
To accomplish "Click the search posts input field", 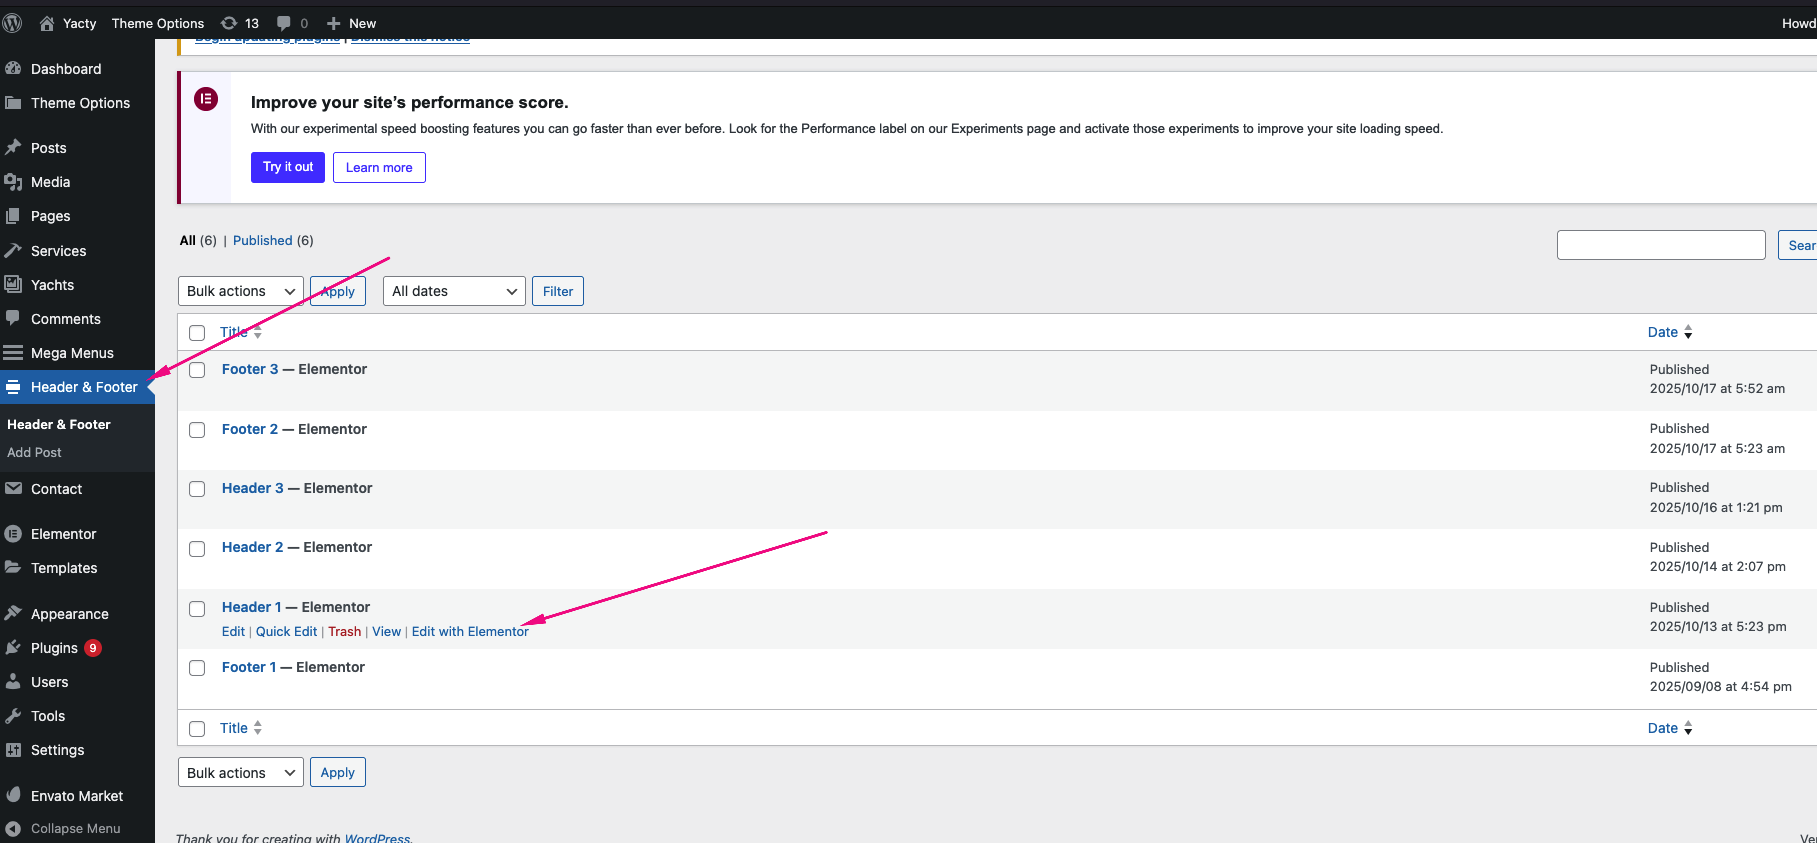I will pos(1660,245).
